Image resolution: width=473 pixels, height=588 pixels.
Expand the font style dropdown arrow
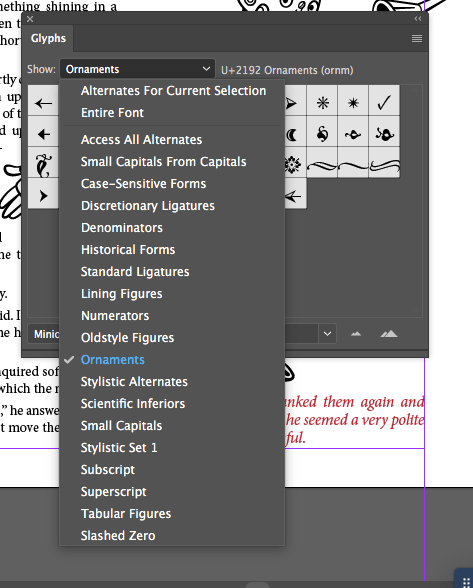[327, 334]
